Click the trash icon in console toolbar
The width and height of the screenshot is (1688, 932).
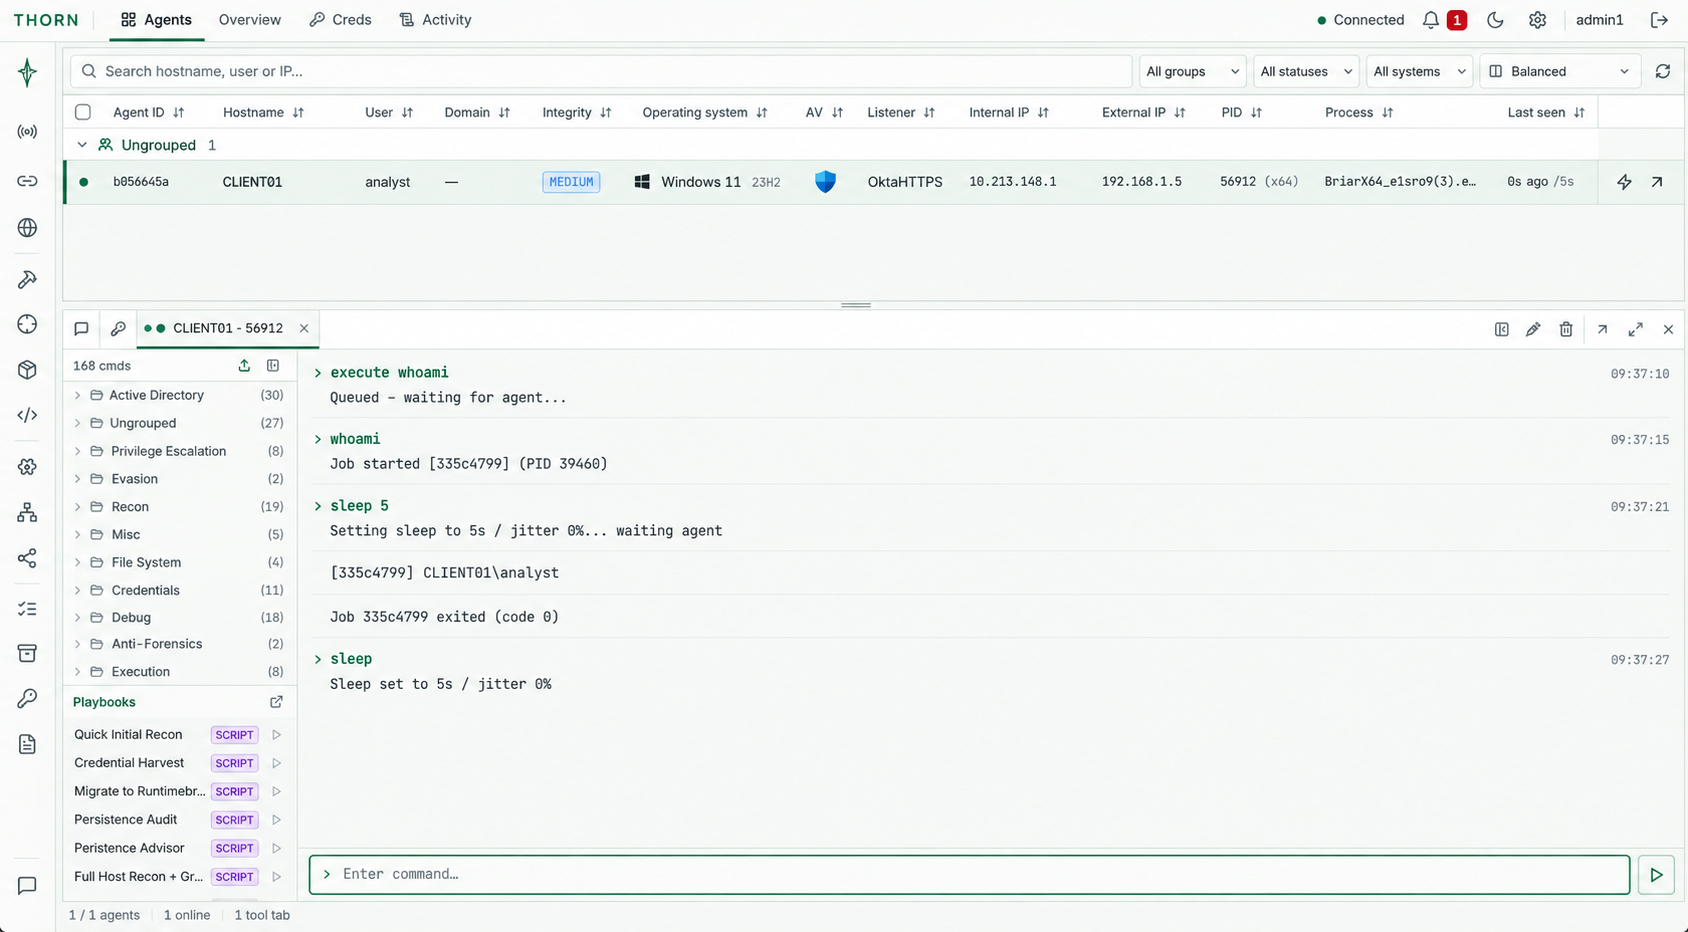(1566, 329)
